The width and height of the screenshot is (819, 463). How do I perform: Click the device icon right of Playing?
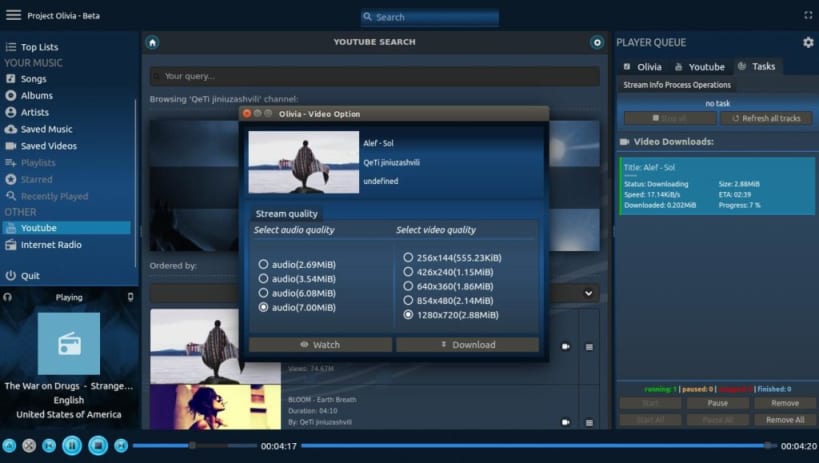click(x=130, y=297)
